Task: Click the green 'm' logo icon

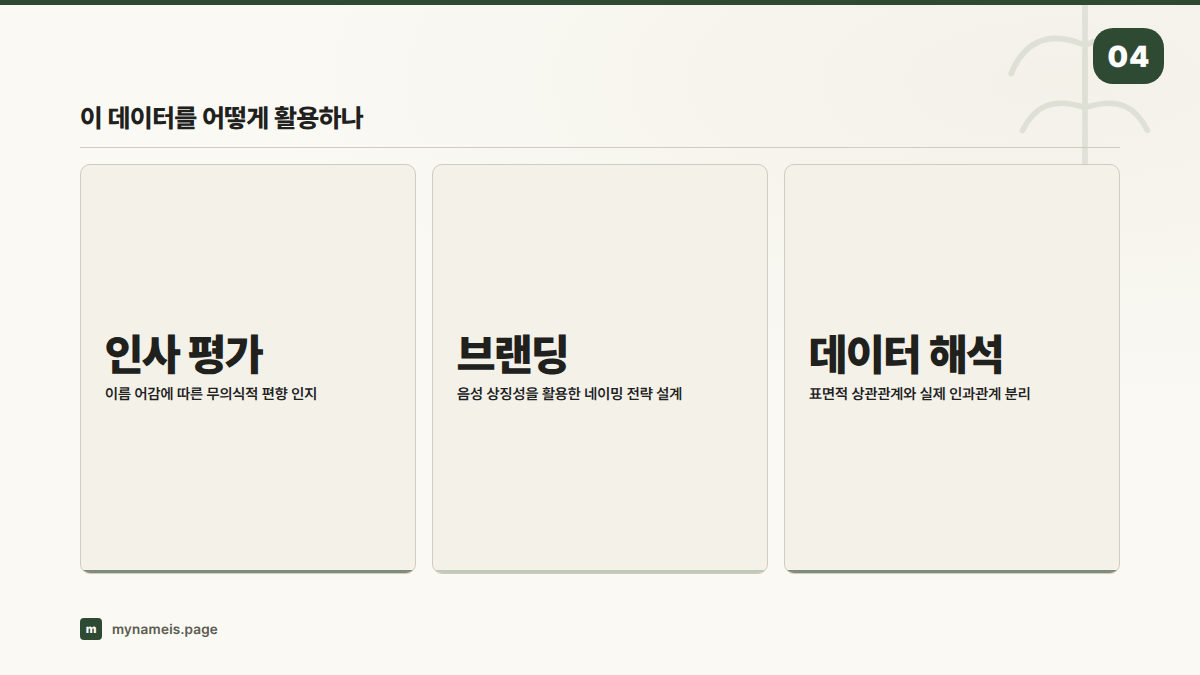Action: [91, 629]
